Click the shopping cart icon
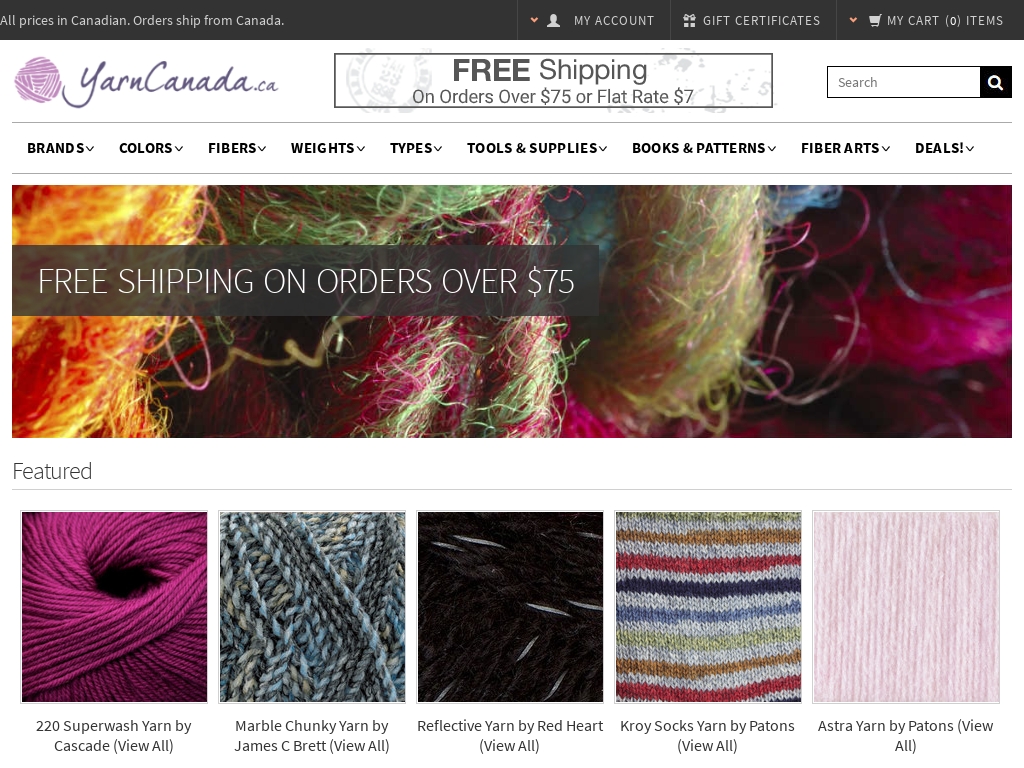The height and width of the screenshot is (768, 1024). 874,21
